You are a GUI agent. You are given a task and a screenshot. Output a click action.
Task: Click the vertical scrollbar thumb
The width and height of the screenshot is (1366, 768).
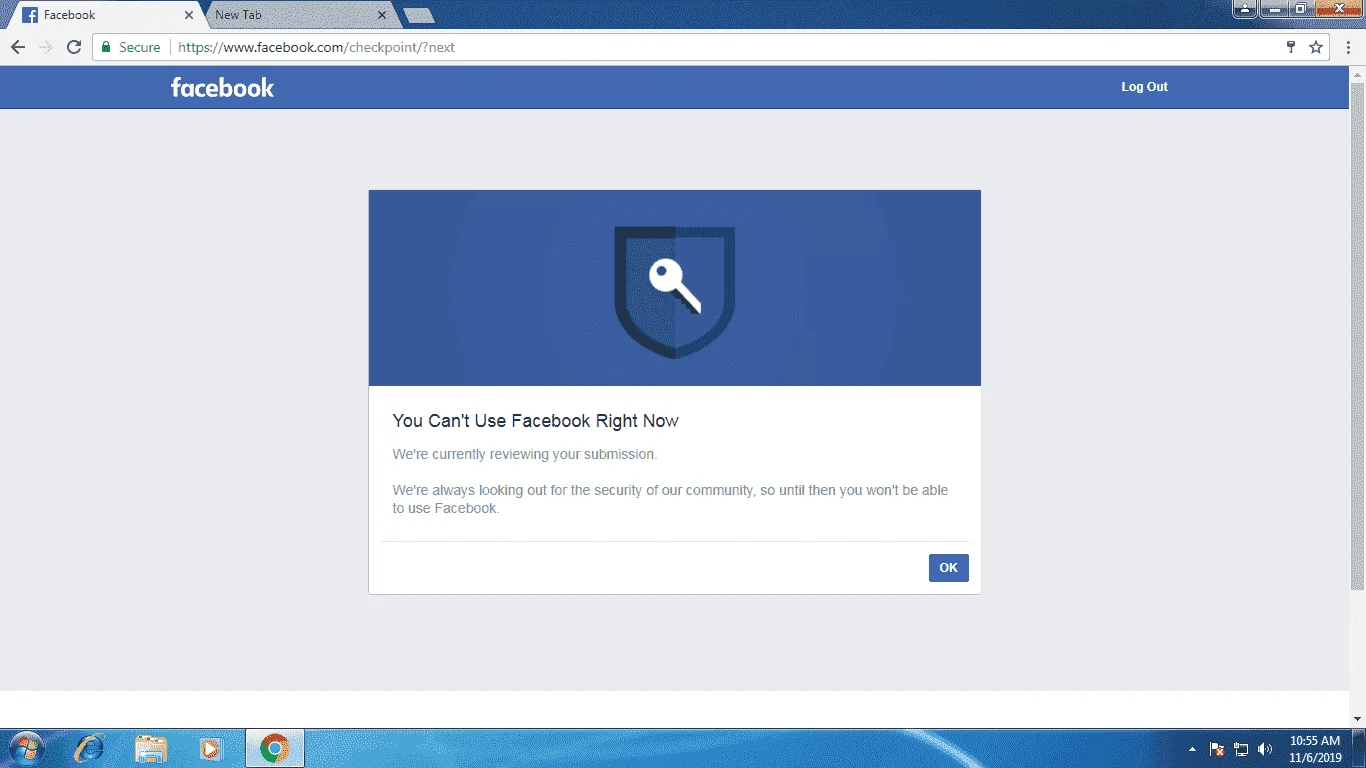click(x=1357, y=336)
